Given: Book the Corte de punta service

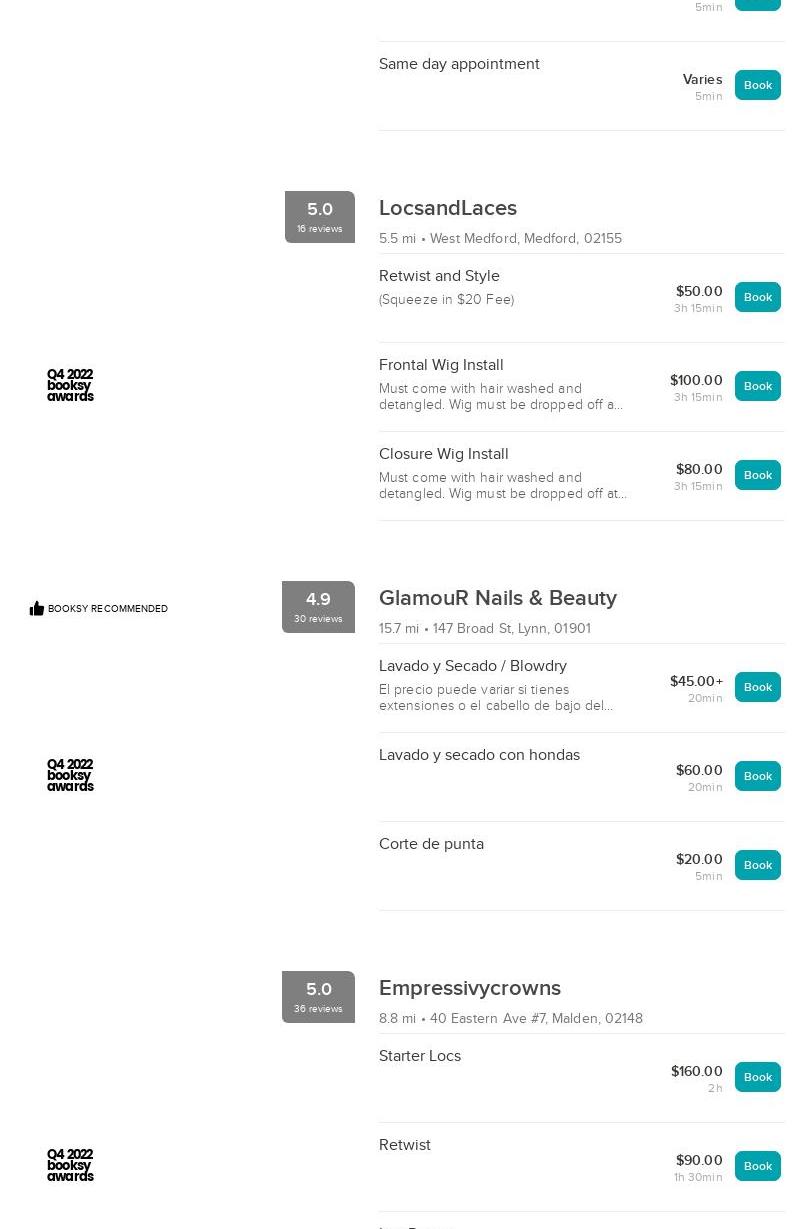Looking at the screenshot, I should [757, 865].
